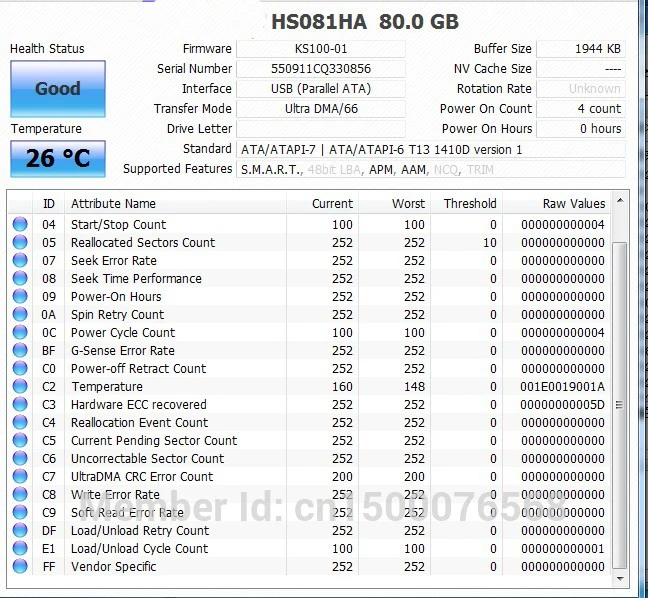Viewport: 648px width, 598px height.
Task: Select the Spin Retry Count attribute name
Action: coord(117,314)
